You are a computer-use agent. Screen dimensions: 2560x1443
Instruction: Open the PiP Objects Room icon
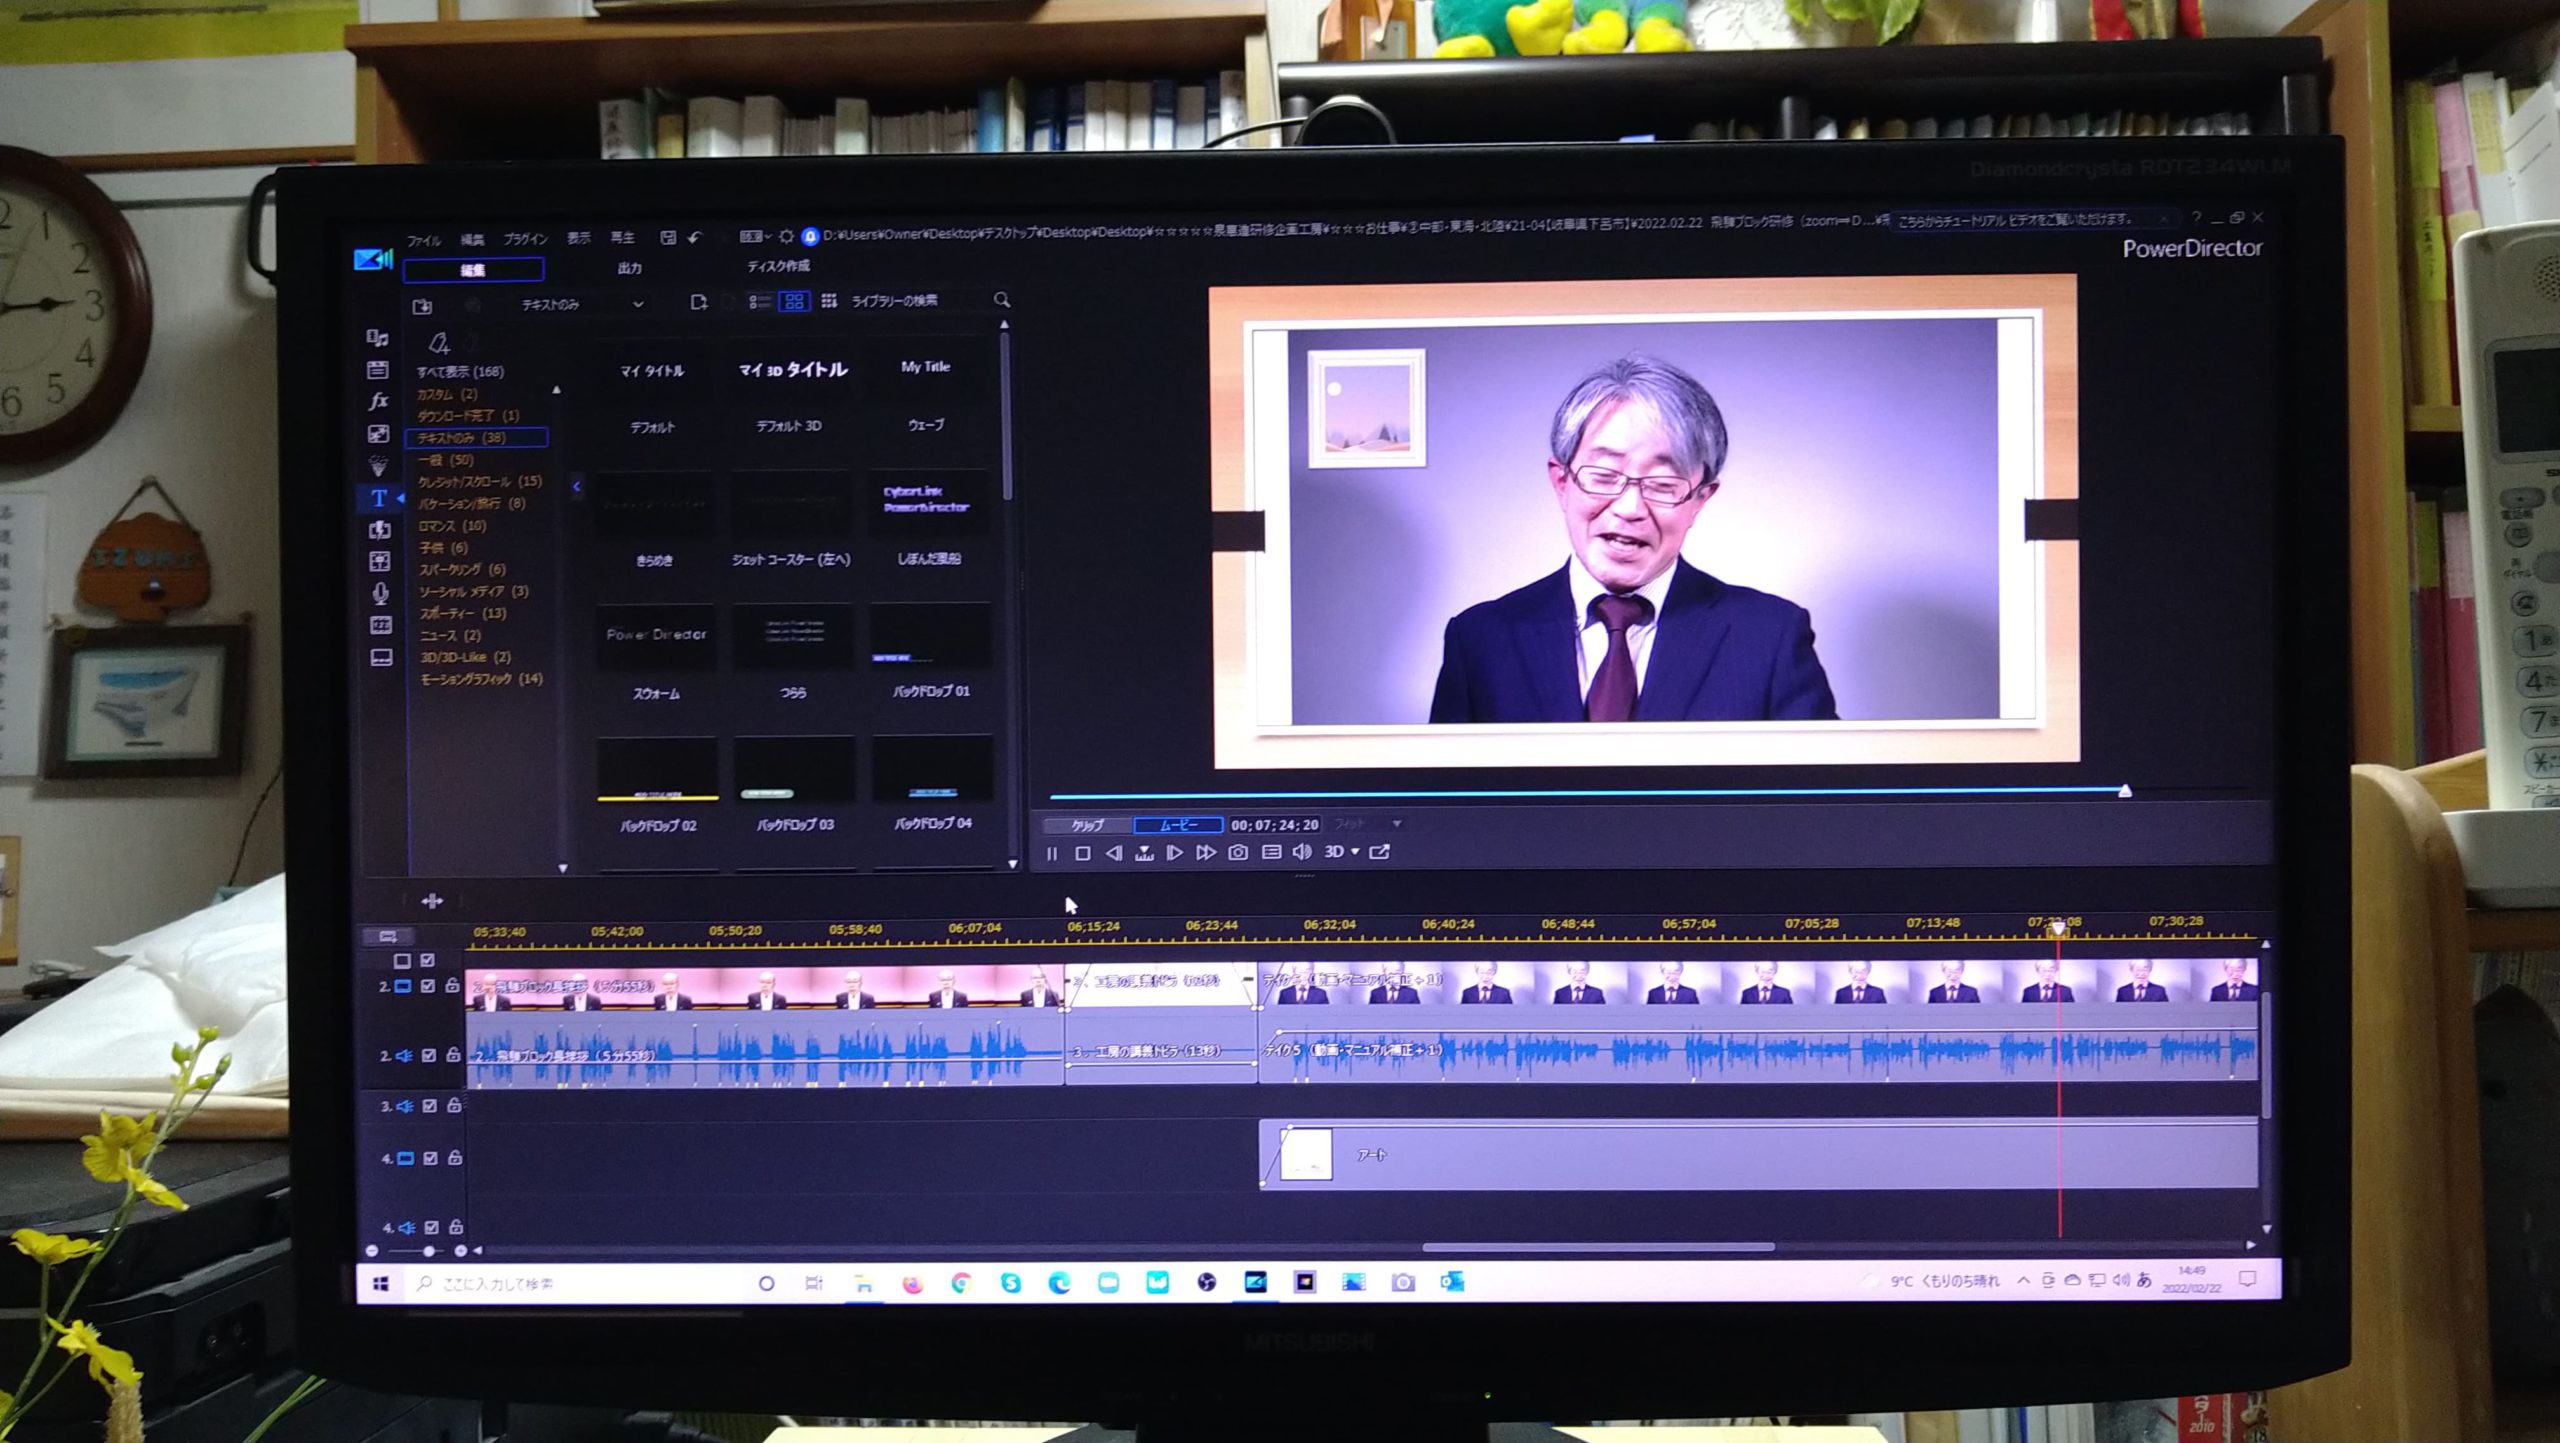pos(378,433)
